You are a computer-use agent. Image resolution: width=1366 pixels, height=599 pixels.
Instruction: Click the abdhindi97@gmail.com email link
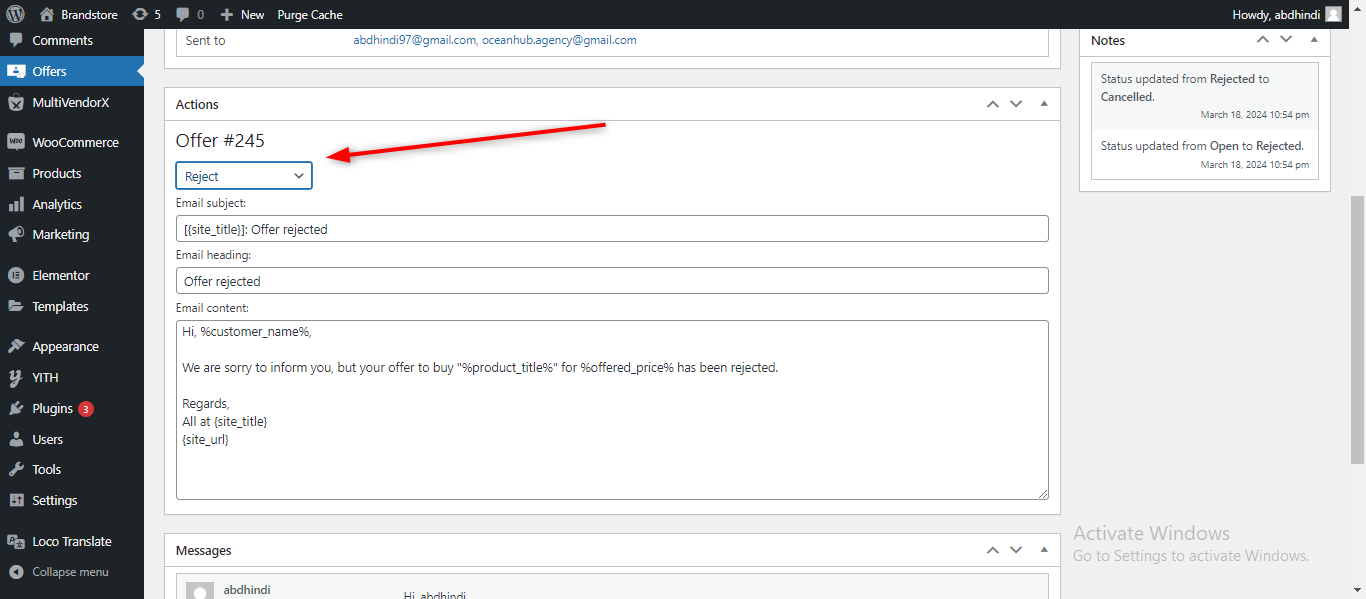415,40
